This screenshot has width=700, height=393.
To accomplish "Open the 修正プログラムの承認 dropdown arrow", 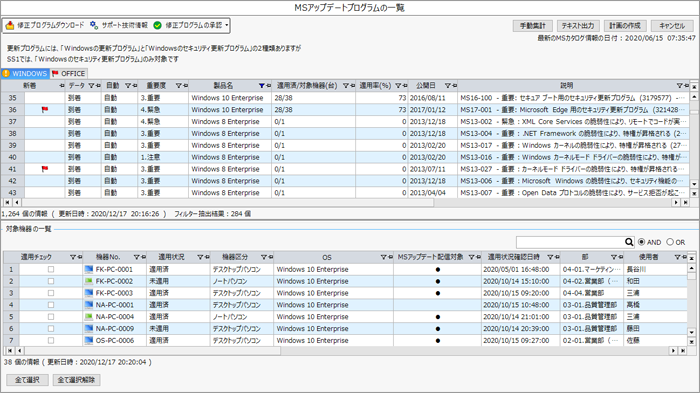I will pos(226,25).
